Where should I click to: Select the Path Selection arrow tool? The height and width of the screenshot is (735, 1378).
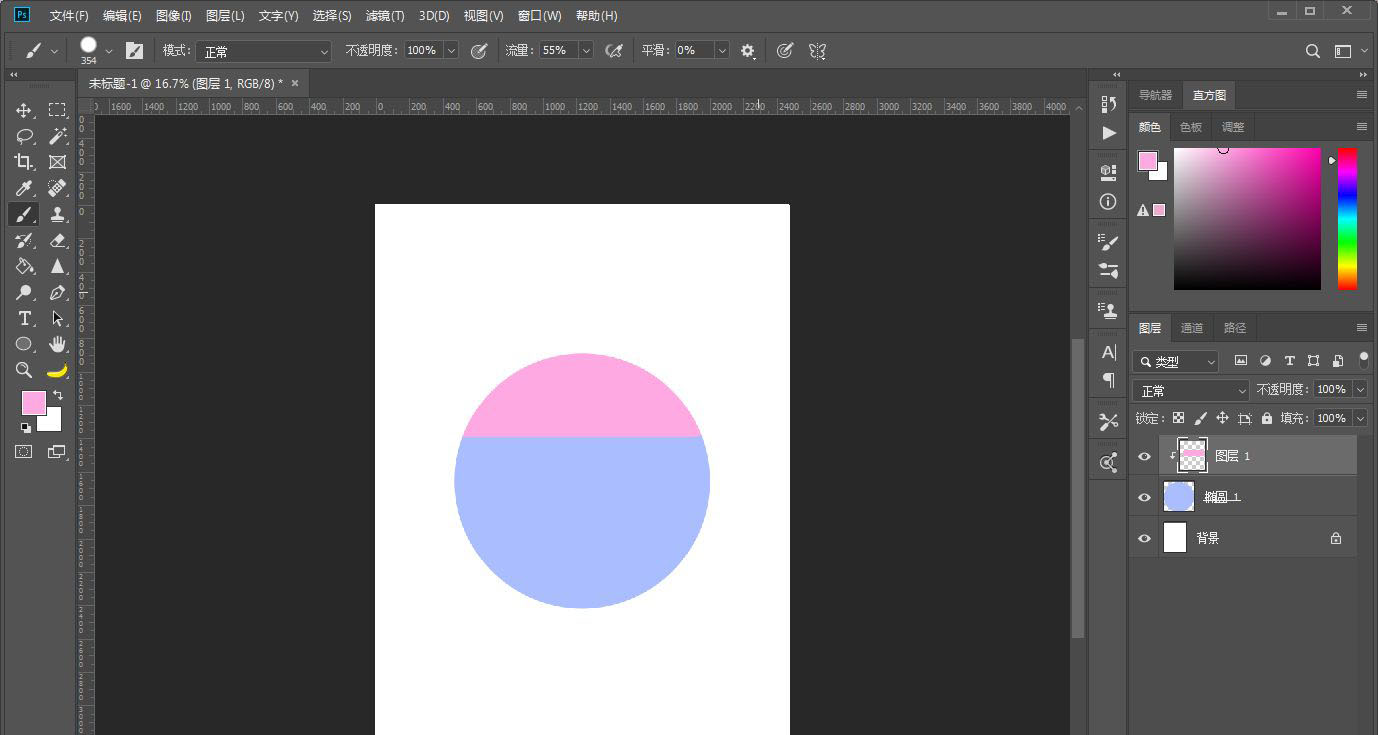57,318
